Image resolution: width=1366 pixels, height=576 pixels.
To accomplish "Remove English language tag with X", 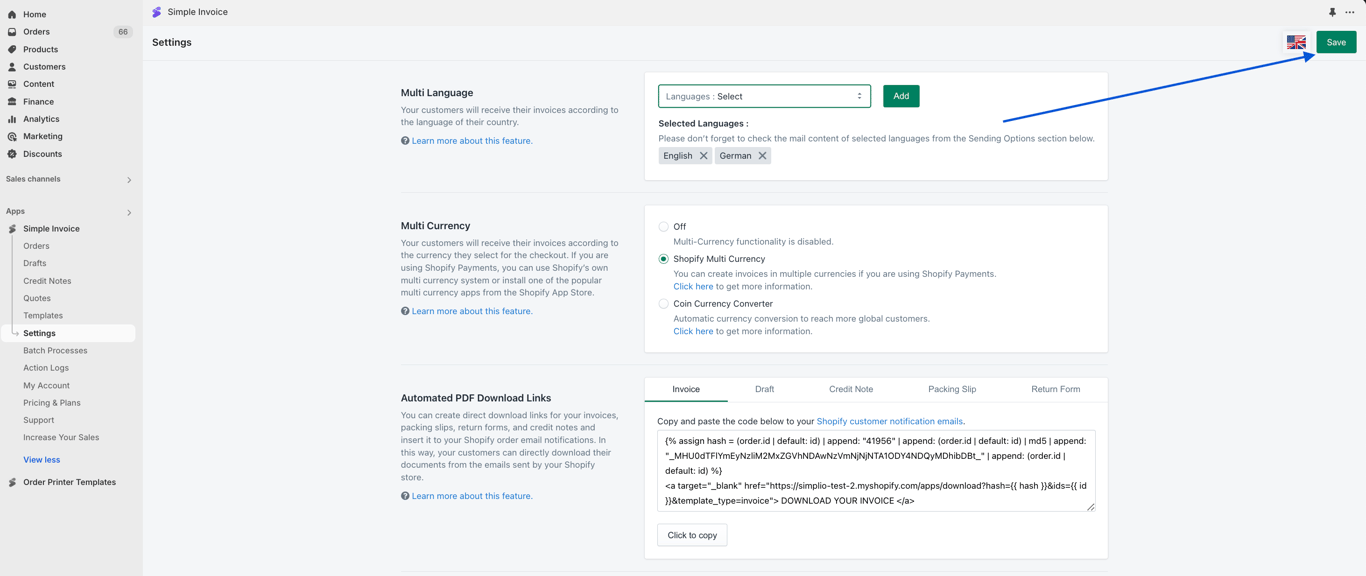I will tap(704, 156).
